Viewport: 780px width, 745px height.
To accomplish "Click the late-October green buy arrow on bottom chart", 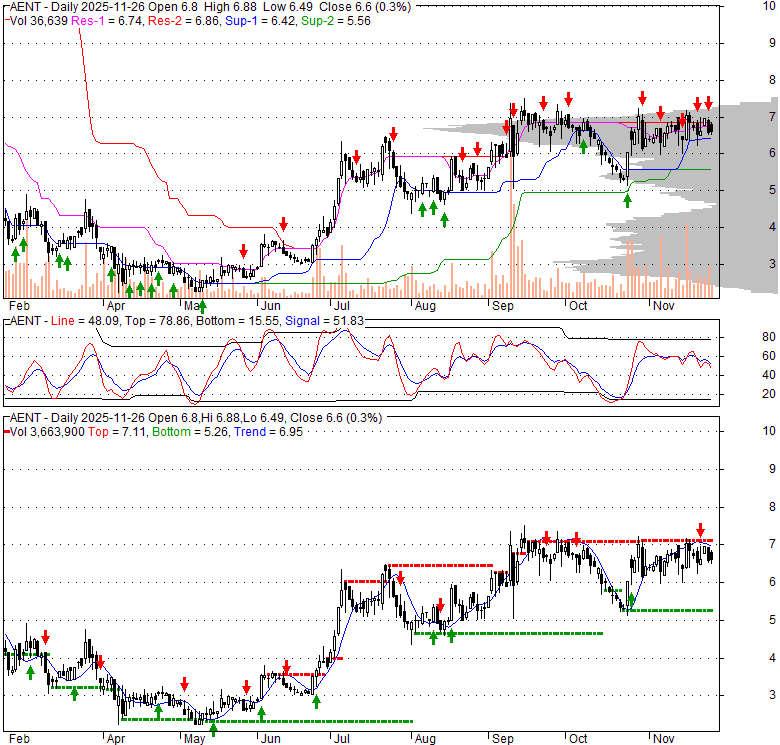I will coord(631,600).
